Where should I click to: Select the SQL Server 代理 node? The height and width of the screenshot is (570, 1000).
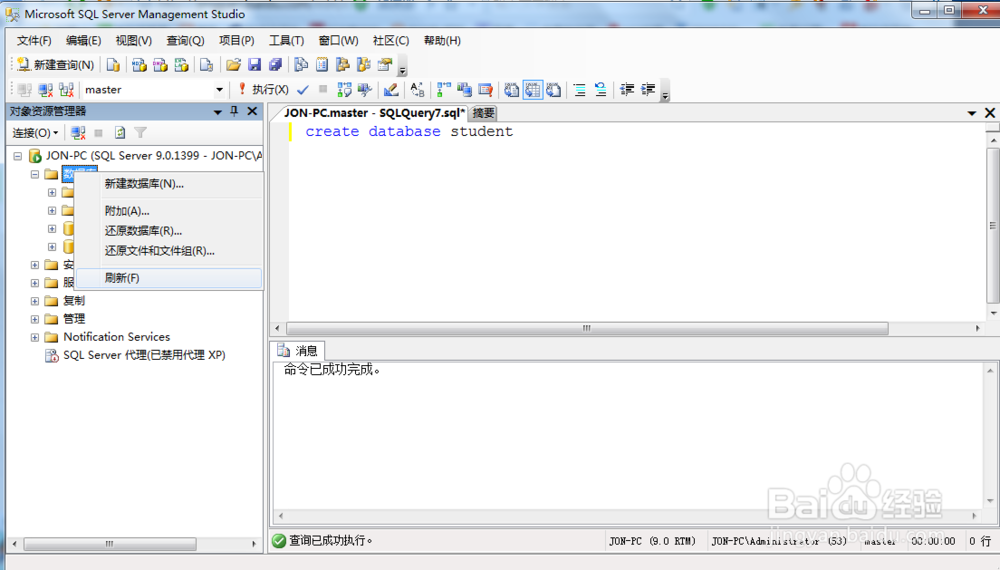tap(144, 355)
